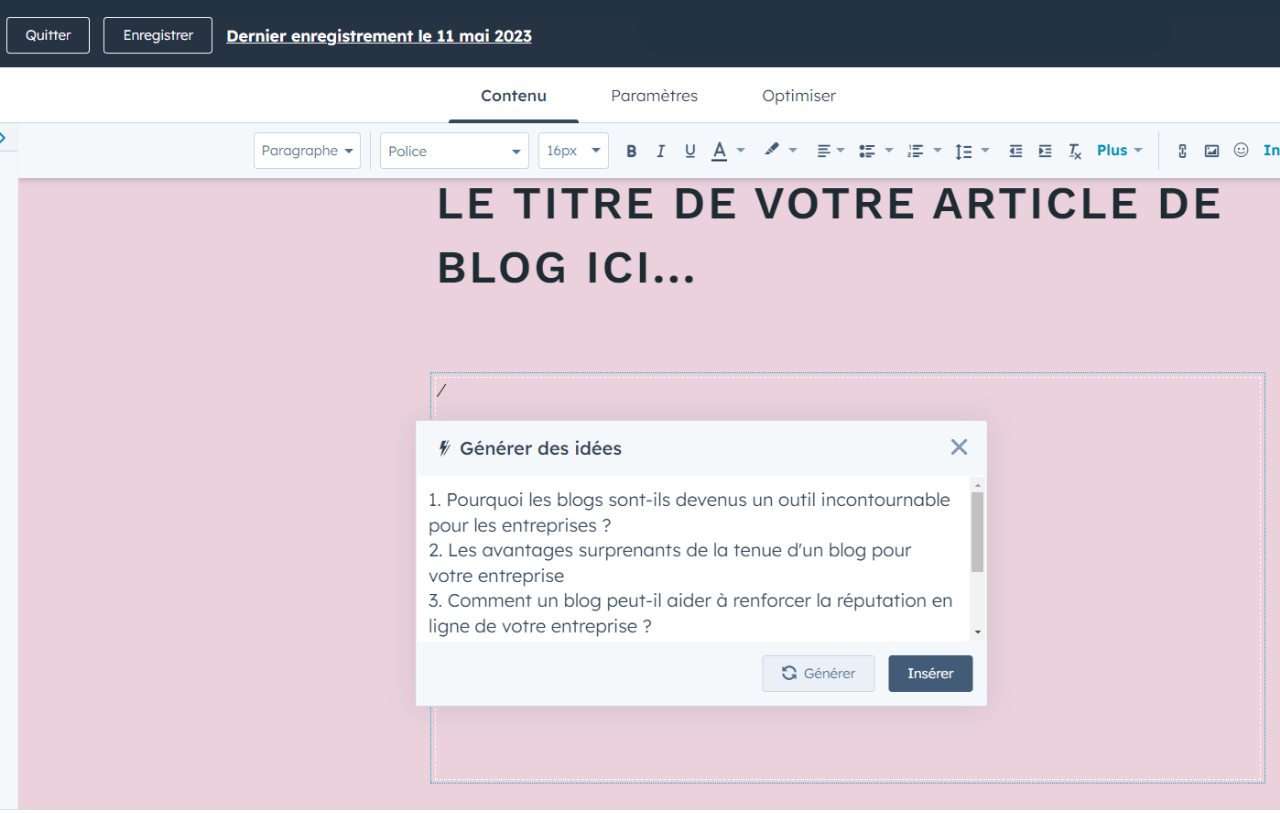Switch to the Optimiser tab
The image size is (1280, 813).
tap(798, 96)
